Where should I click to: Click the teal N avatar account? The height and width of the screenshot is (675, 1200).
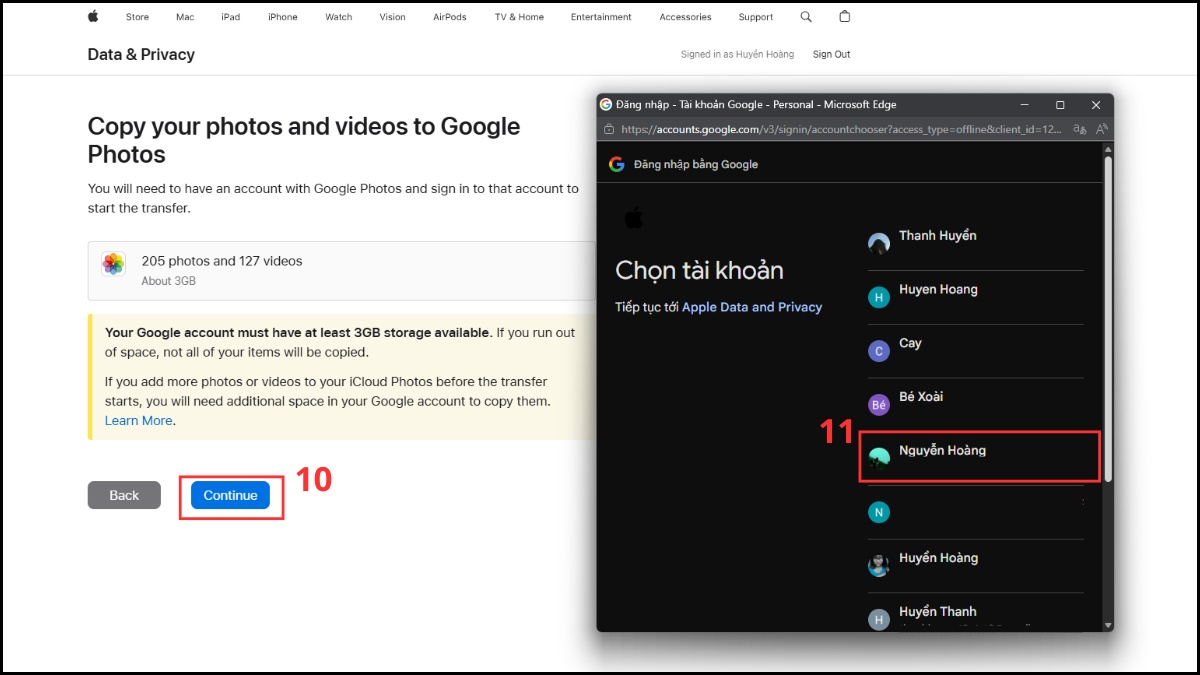(879, 512)
